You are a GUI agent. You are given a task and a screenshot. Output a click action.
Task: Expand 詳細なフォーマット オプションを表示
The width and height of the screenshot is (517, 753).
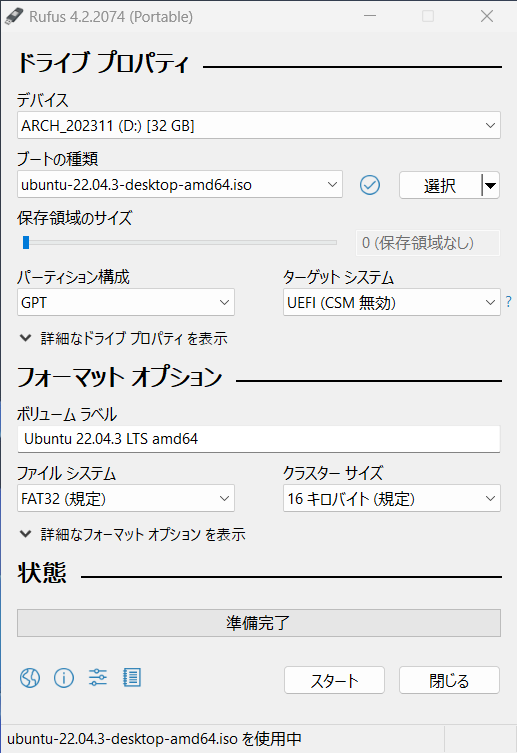pos(132,534)
